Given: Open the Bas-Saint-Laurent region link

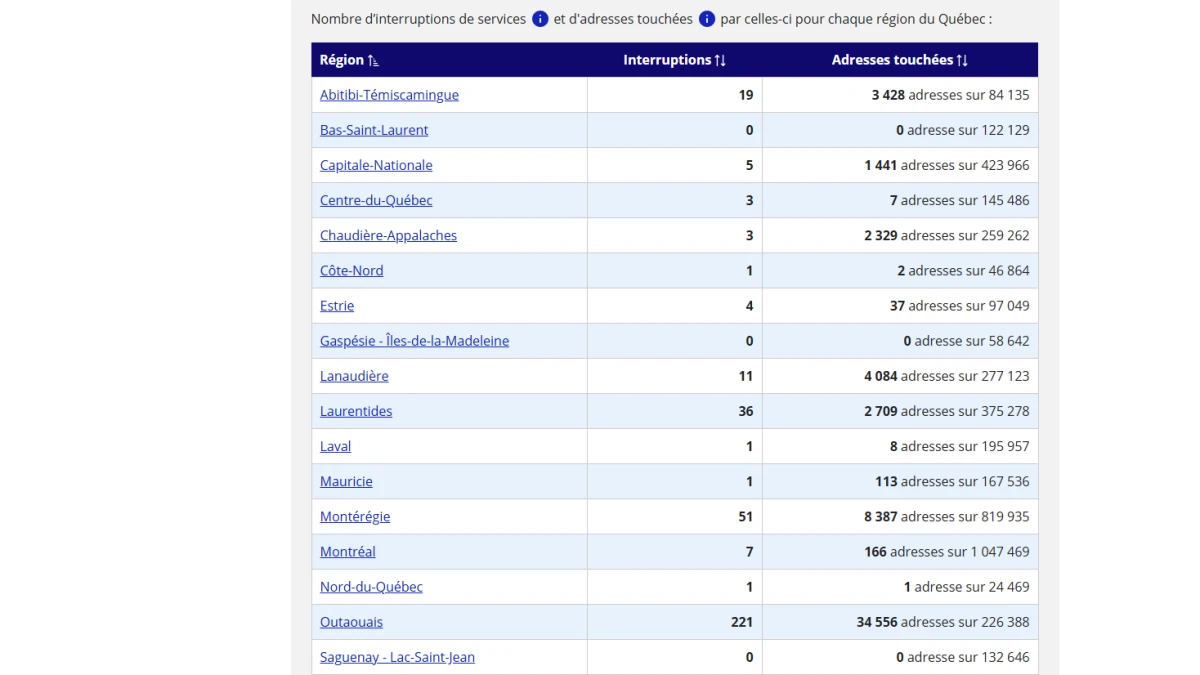Looking at the screenshot, I should pyautogui.click(x=374, y=130).
